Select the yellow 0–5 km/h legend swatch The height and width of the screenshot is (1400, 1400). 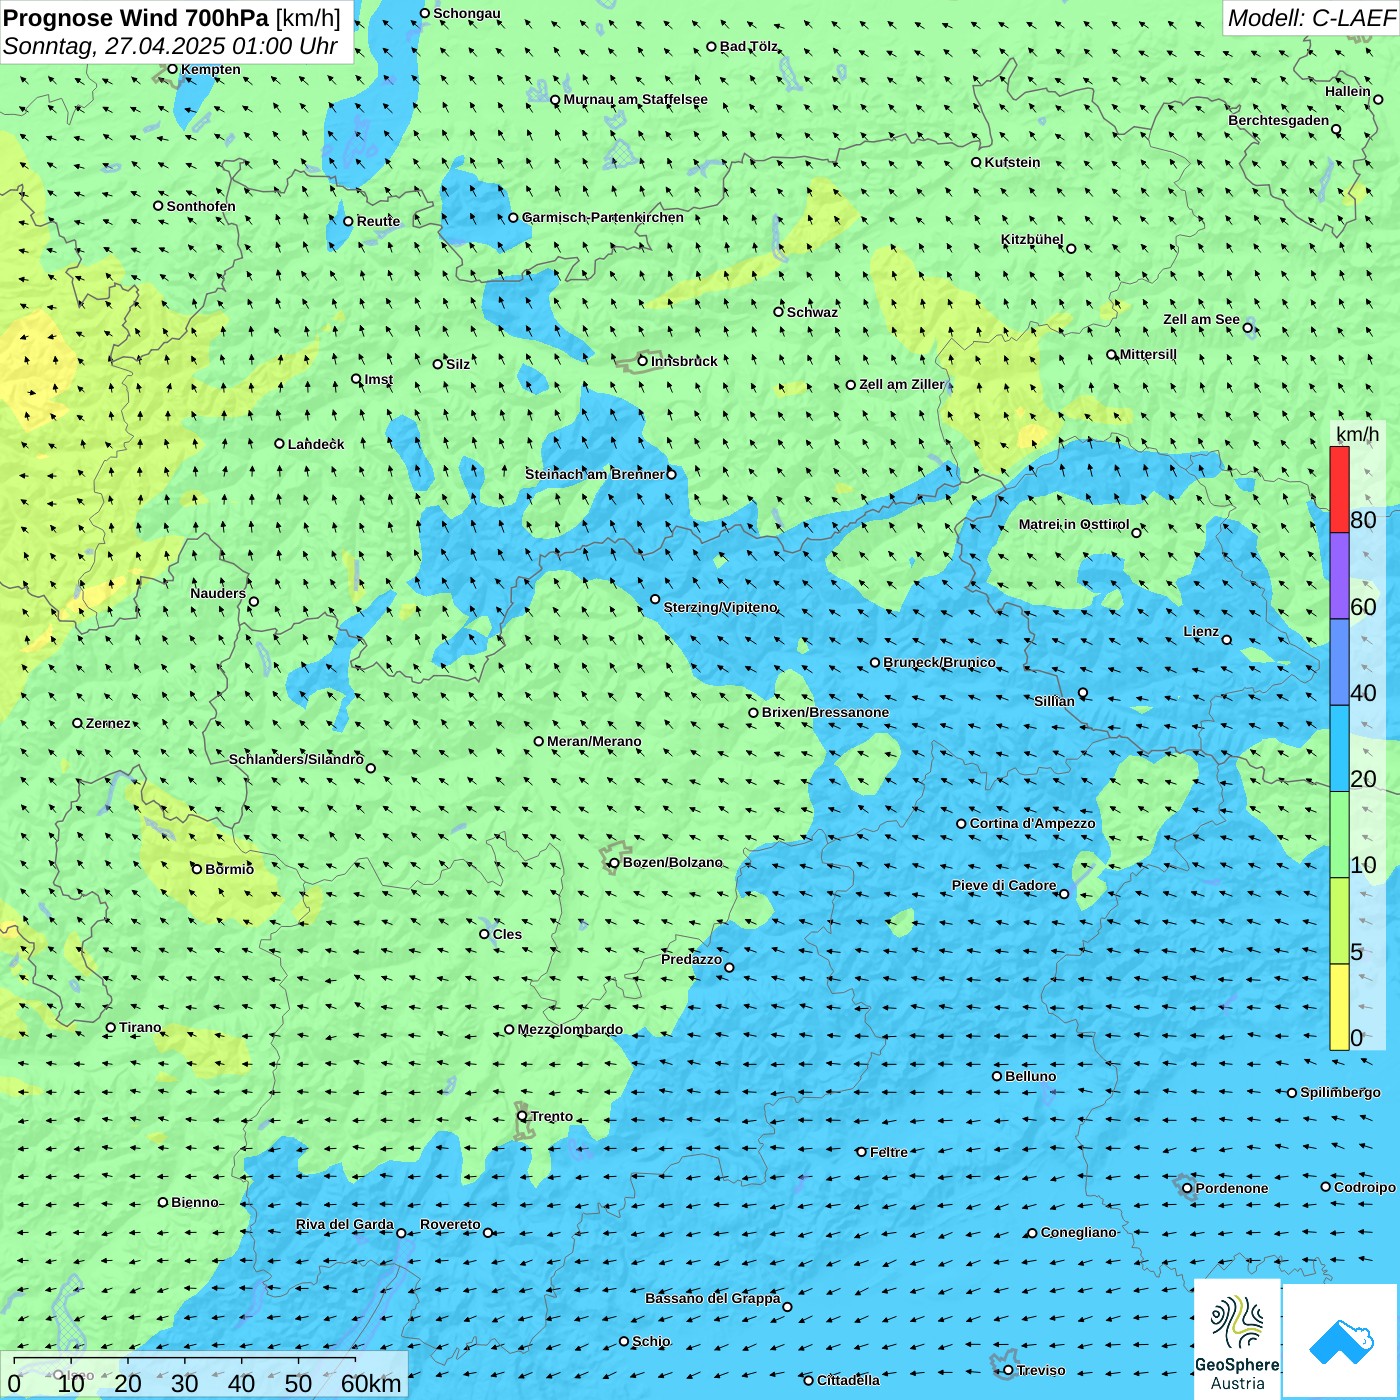click(1339, 1007)
